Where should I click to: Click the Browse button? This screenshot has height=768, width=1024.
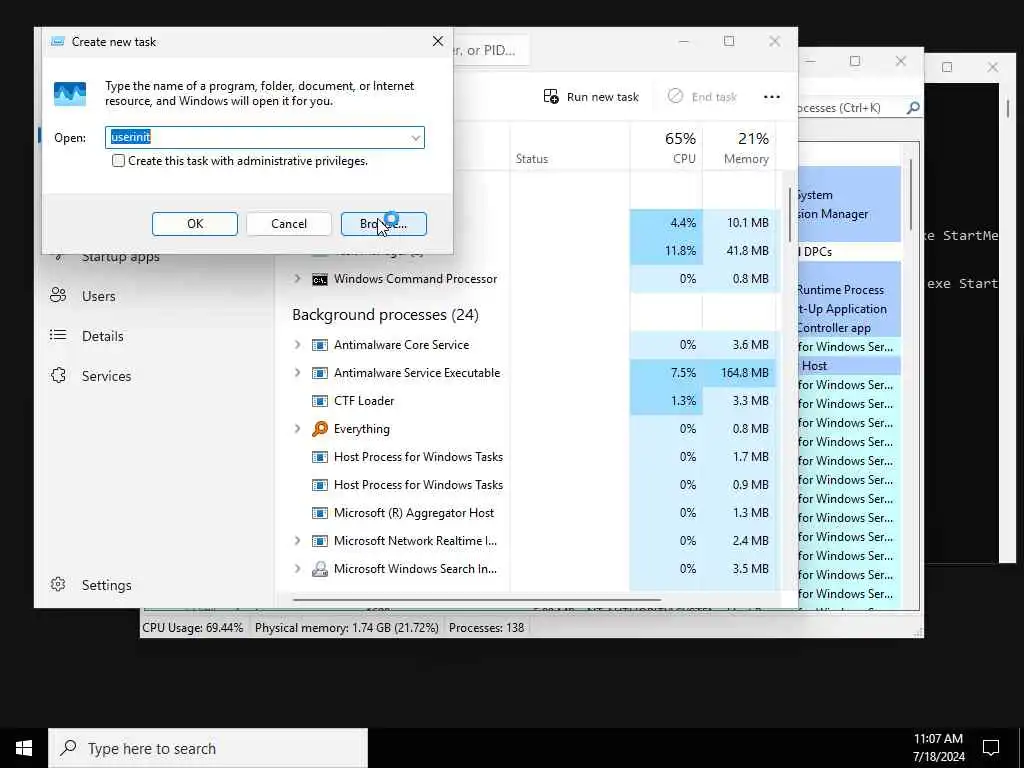click(383, 223)
